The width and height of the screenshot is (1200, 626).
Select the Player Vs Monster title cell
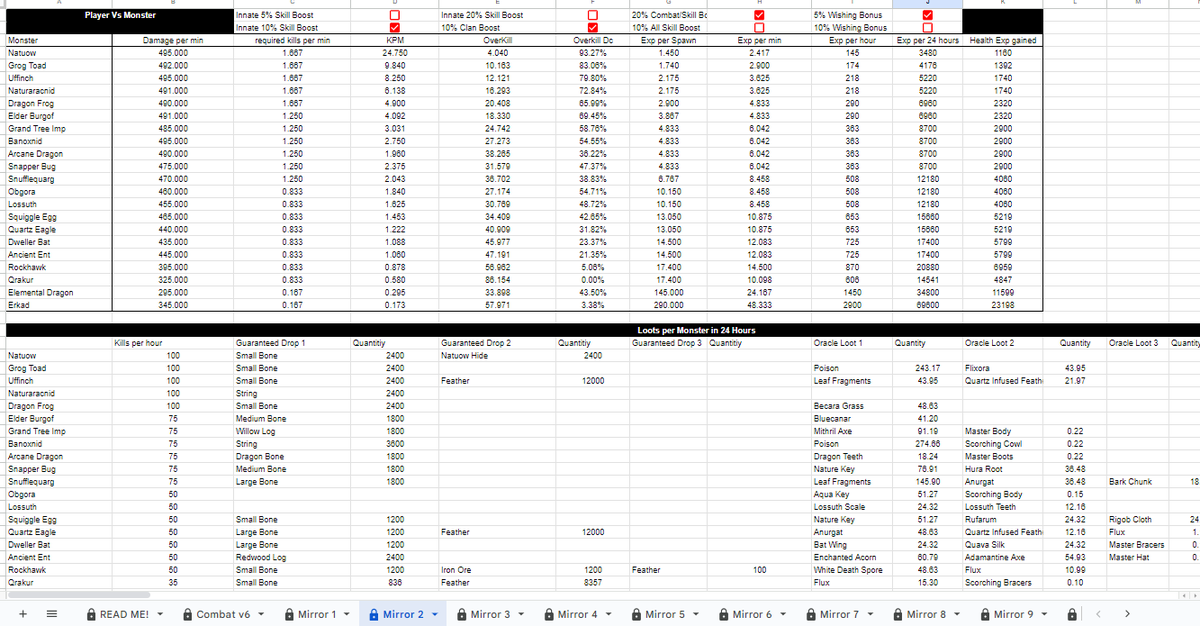(119, 16)
